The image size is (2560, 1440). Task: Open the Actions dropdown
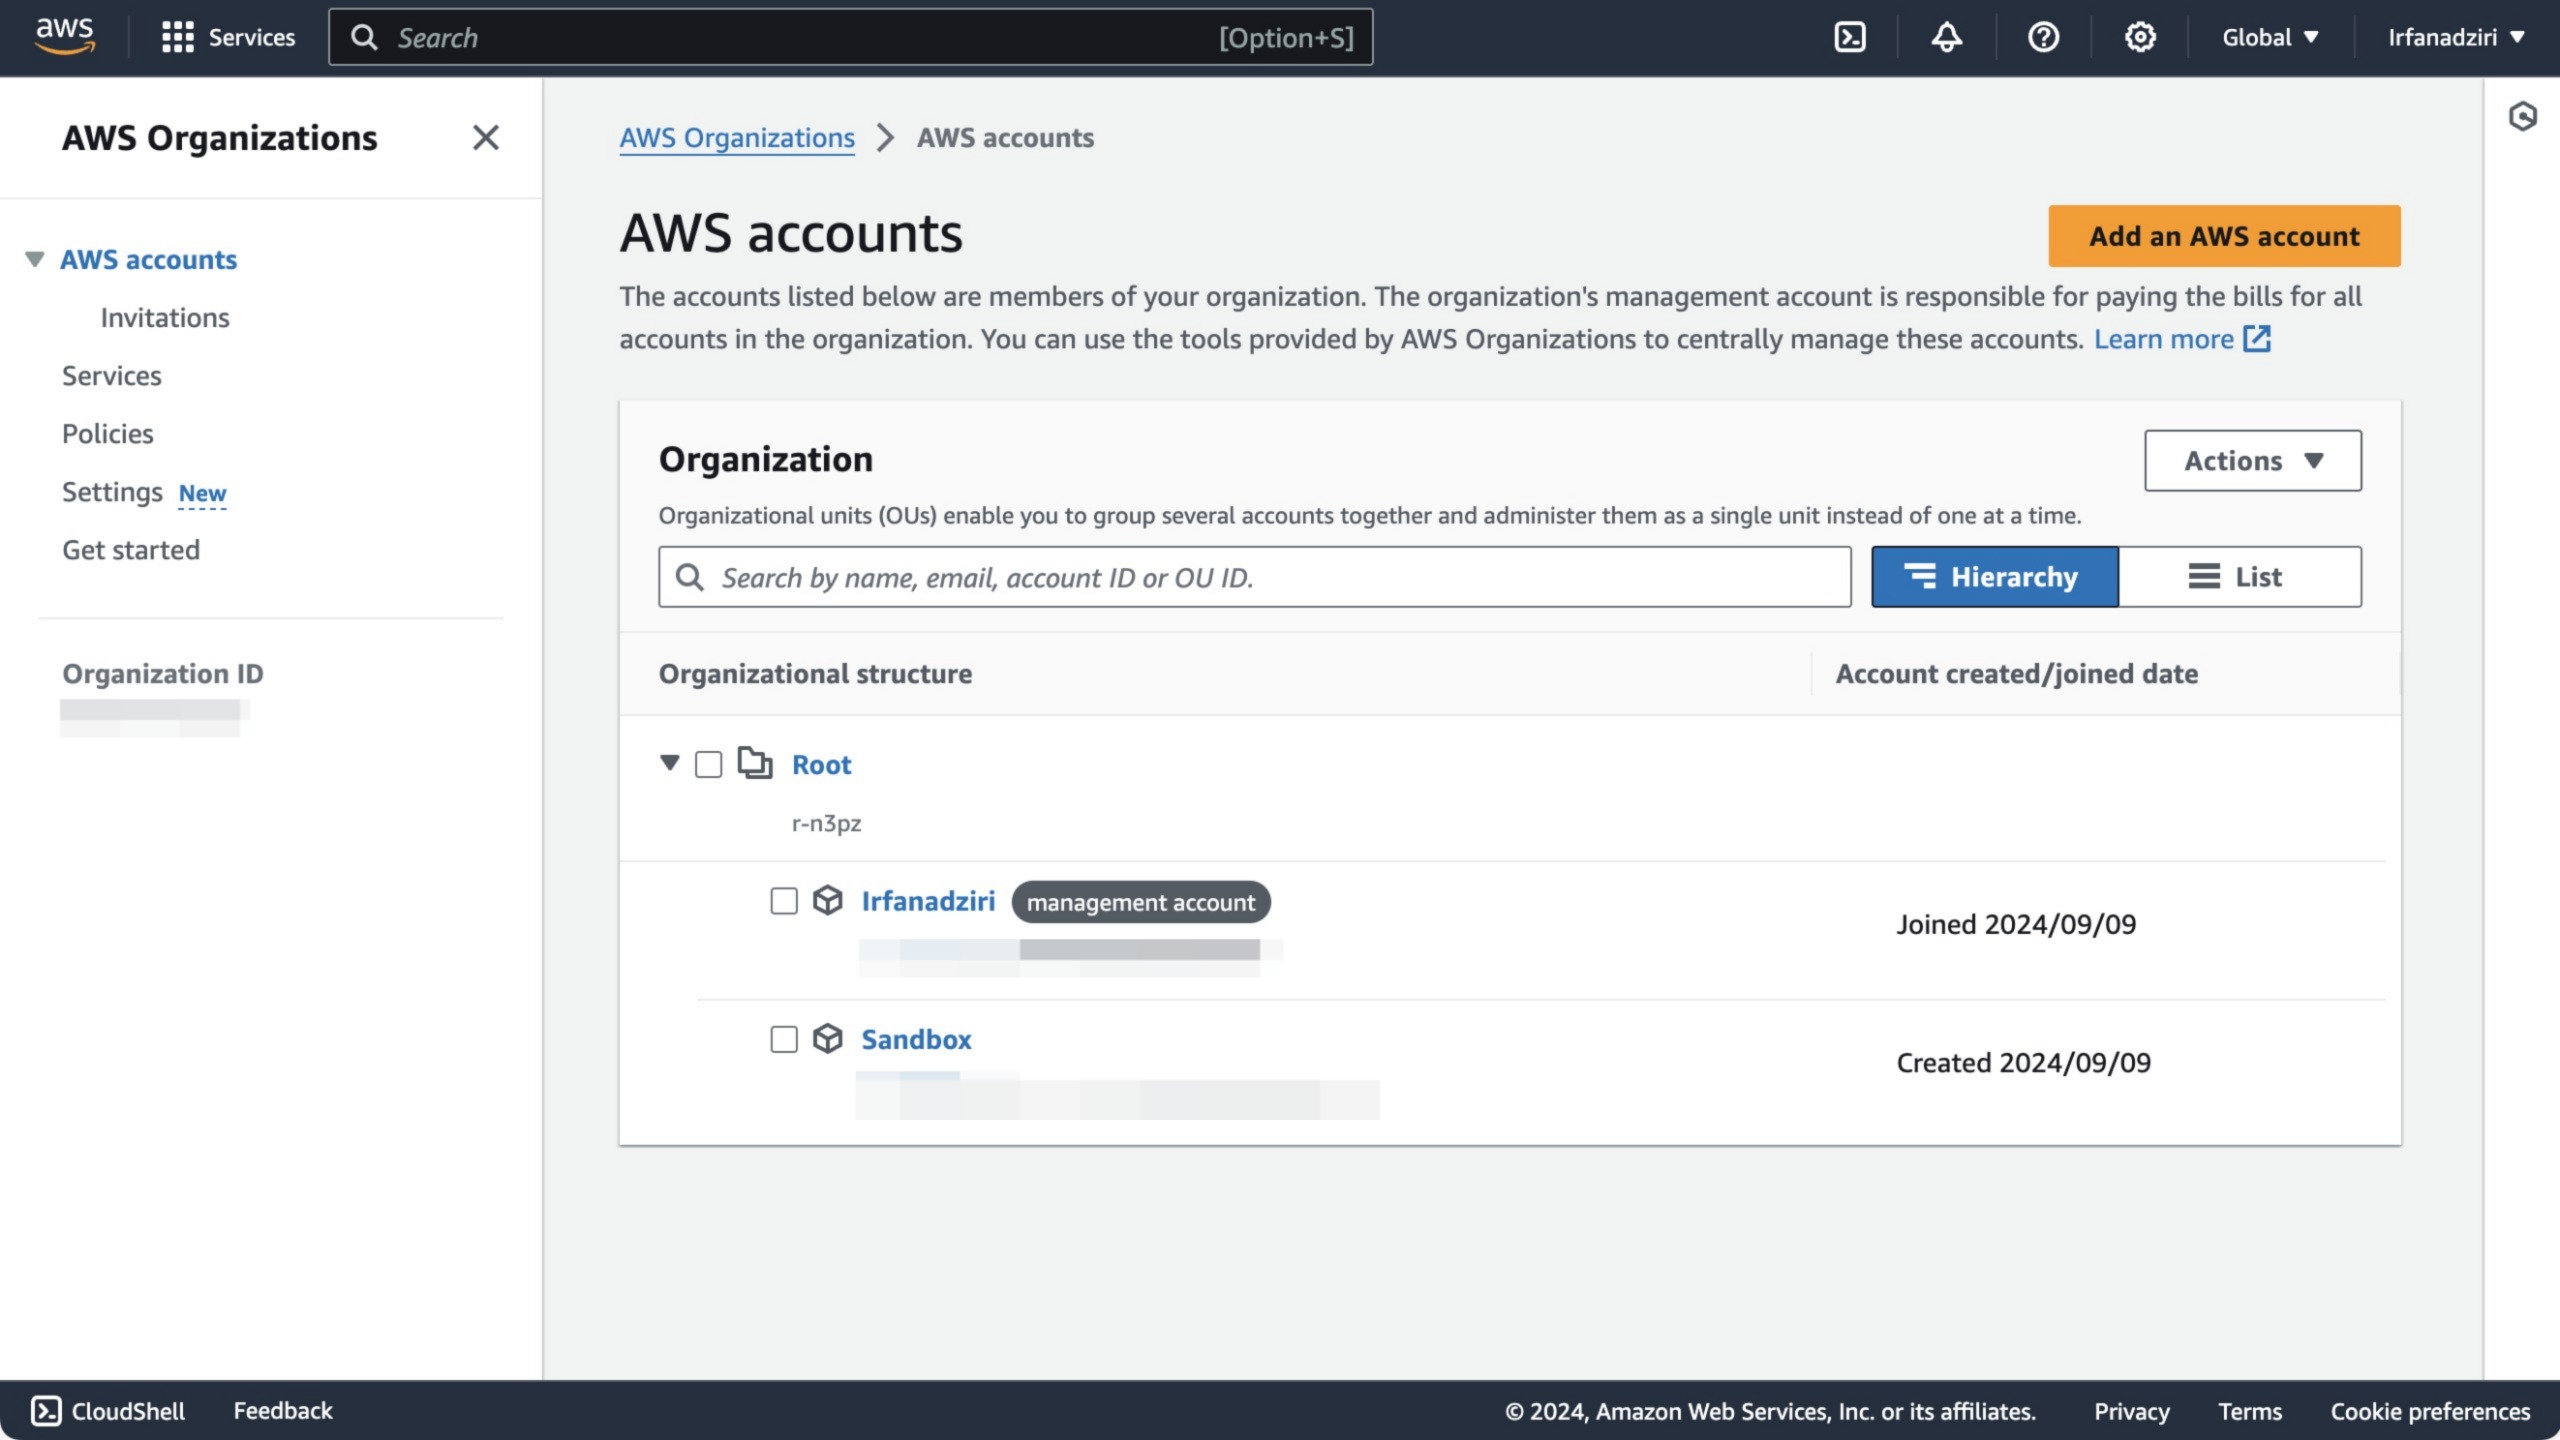(x=2251, y=460)
